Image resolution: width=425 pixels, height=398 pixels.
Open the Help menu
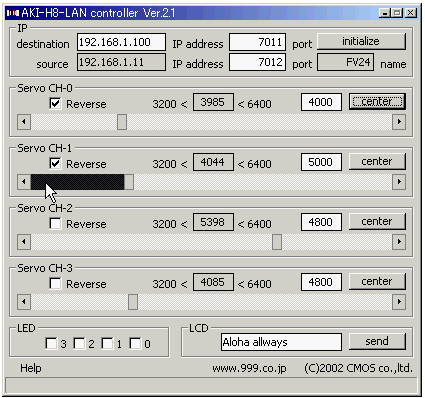[x=31, y=368]
